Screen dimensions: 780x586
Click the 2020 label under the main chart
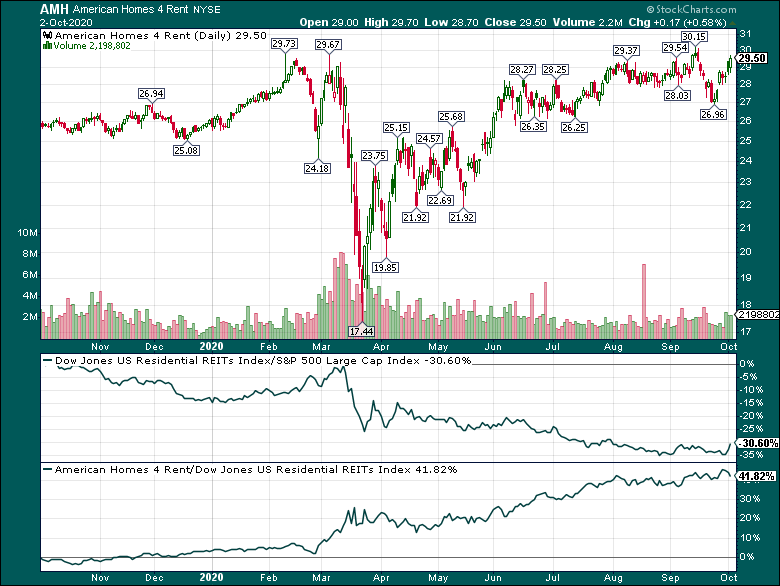pyautogui.click(x=211, y=346)
